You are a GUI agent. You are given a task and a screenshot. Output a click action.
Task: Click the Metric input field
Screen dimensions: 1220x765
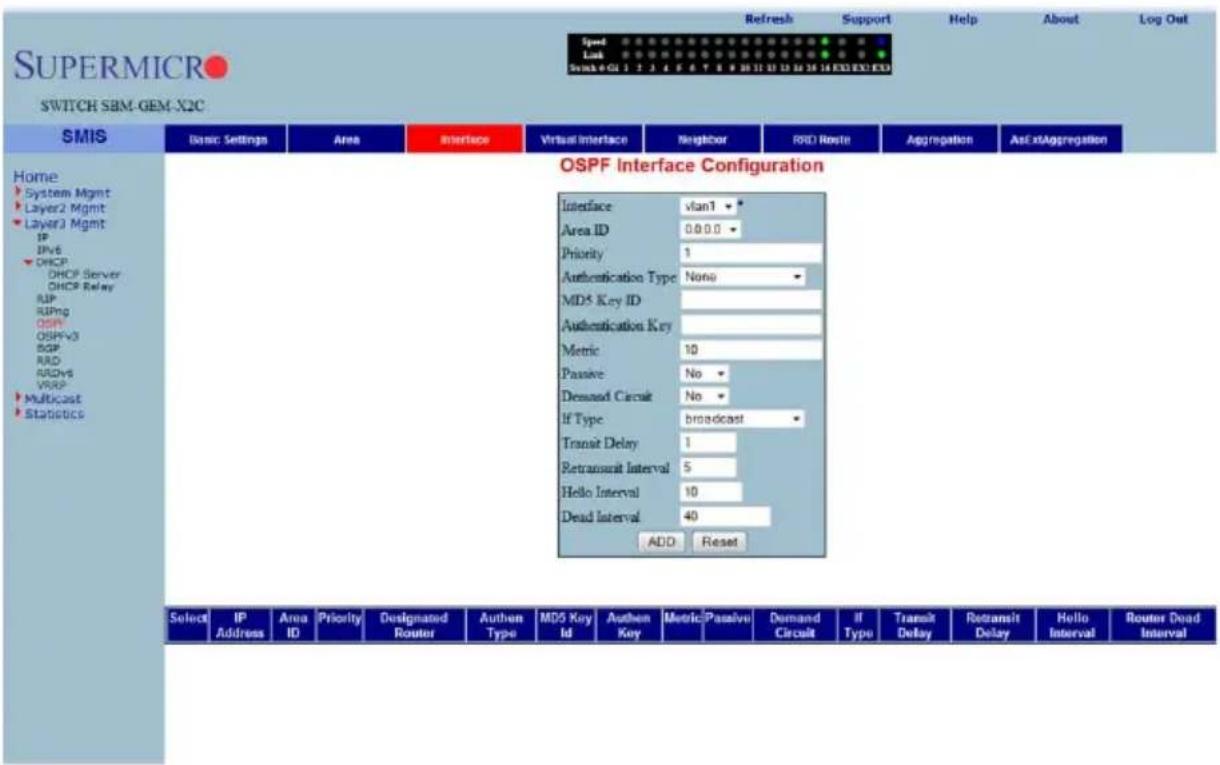click(x=751, y=348)
